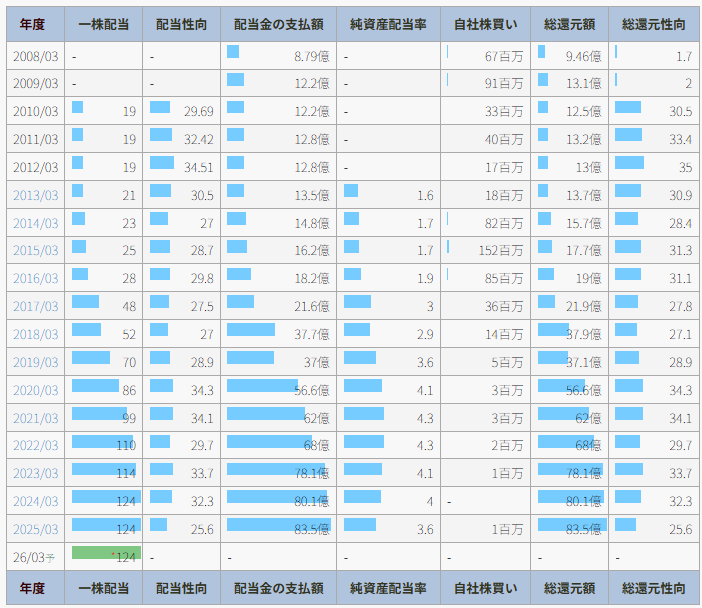Select the 2025/03 fiscal year link
702x608 pixels.
pyautogui.click(x=35, y=530)
